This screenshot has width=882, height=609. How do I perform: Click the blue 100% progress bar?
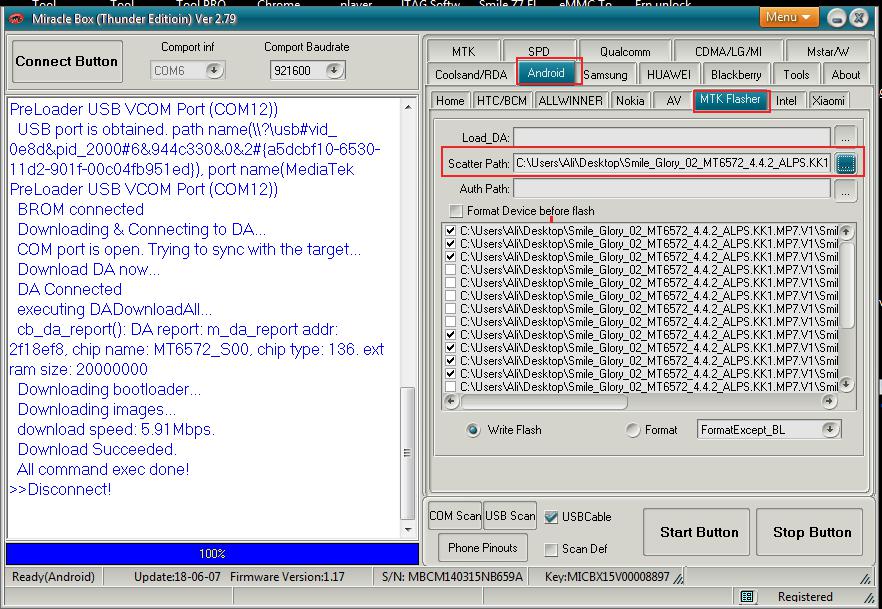[x=212, y=554]
